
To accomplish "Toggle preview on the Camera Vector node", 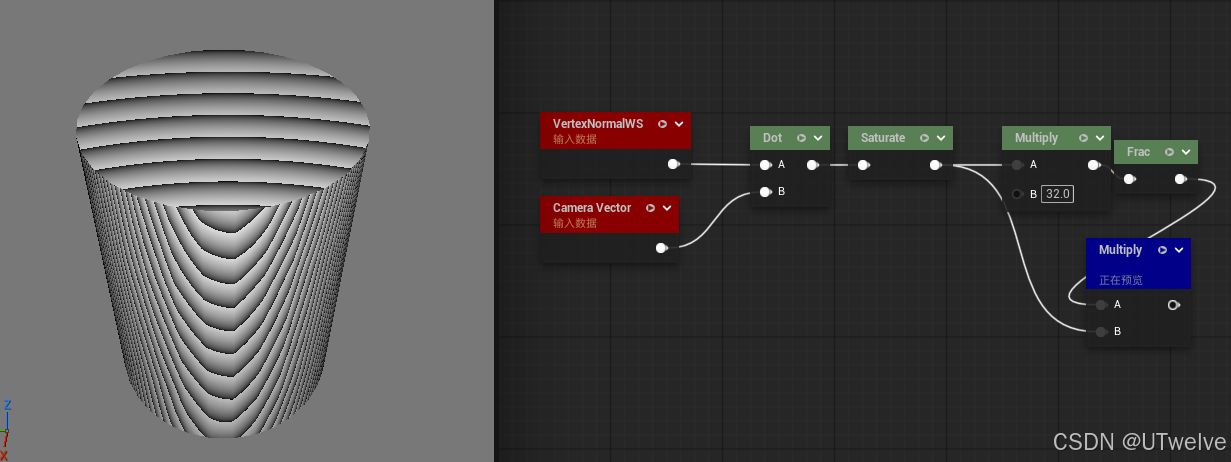I will [x=651, y=208].
